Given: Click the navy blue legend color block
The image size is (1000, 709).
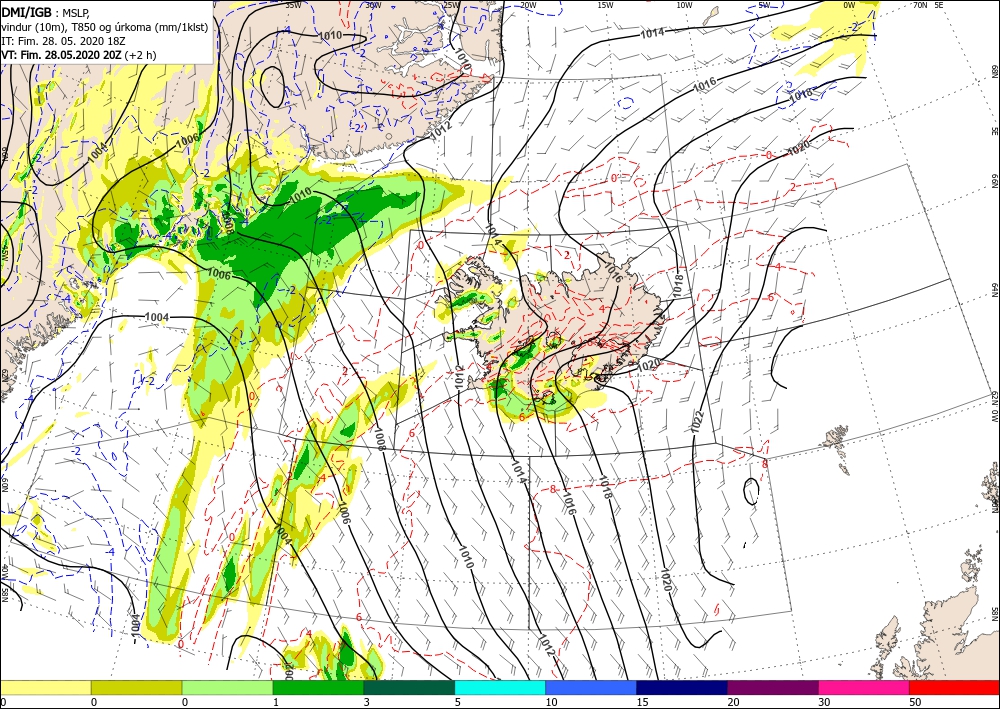Looking at the screenshot, I should click(x=682, y=687).
